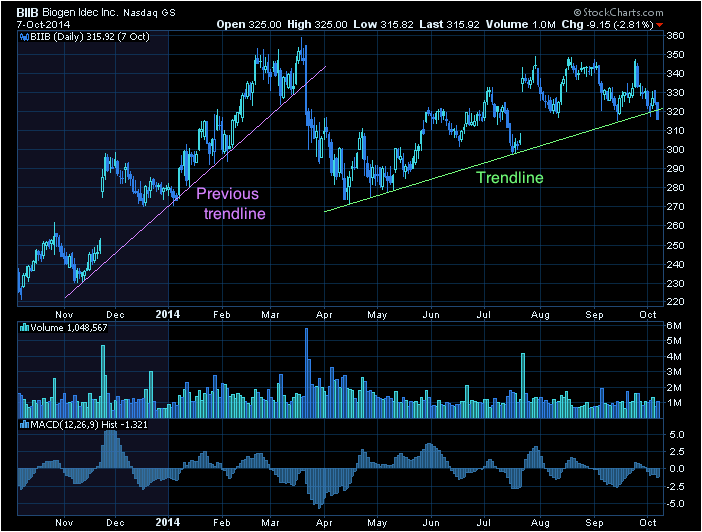Click the candlestick icon beside BIIB (Daily)

pyautogui.click(x=24, y=37)
